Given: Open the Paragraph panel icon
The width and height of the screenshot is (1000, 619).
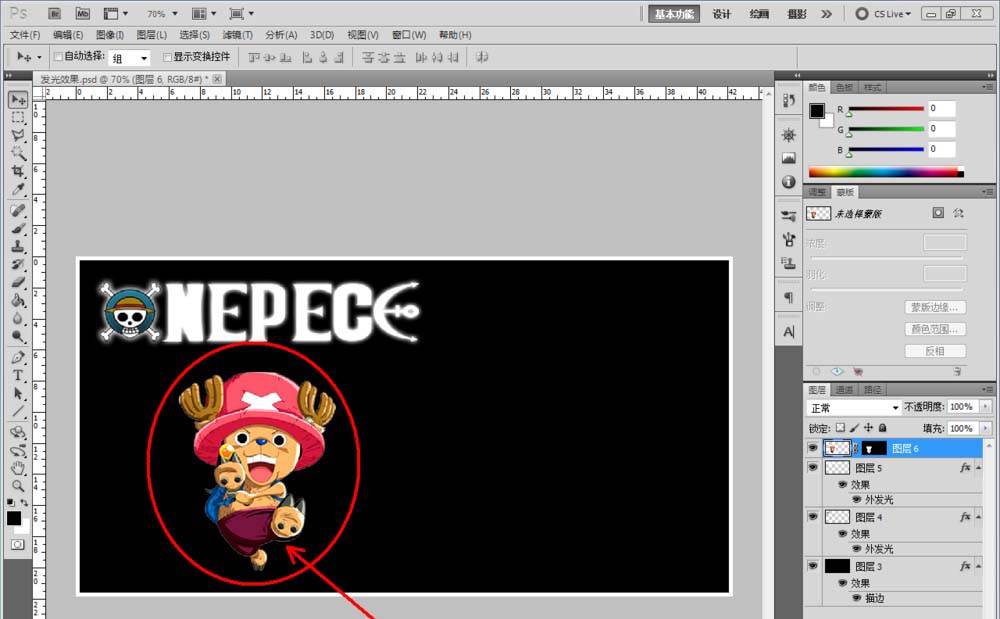Looking at the screenshot, I should (x=789, y=298).
